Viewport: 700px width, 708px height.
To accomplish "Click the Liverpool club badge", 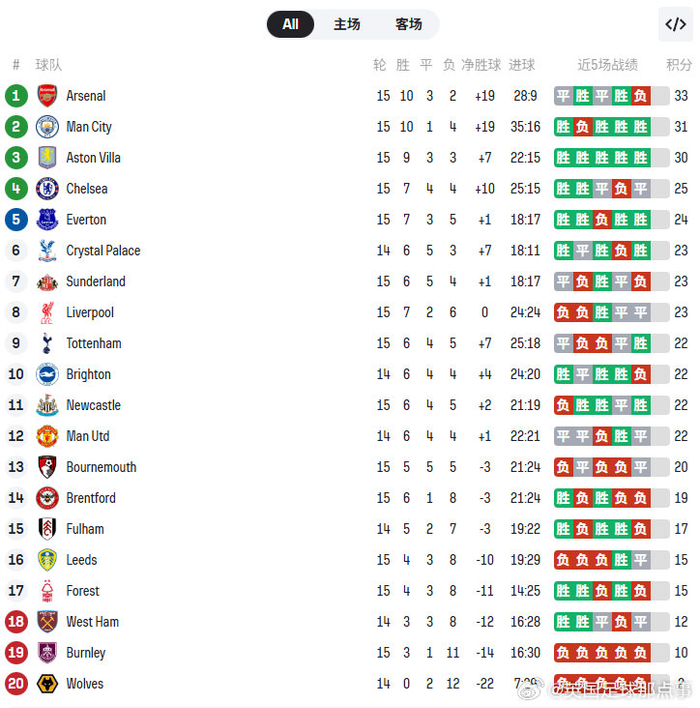I will pos(47,313).
